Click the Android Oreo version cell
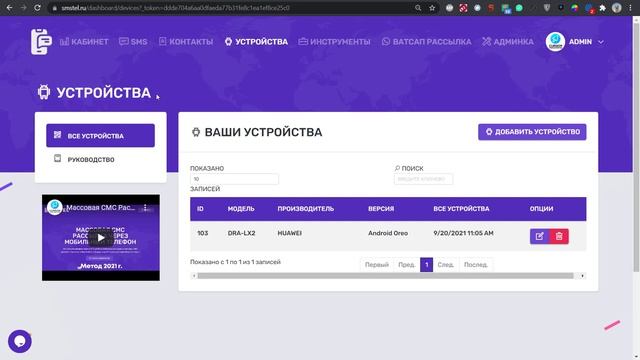Screen dimensions: 640x360 tap(388, 233)
